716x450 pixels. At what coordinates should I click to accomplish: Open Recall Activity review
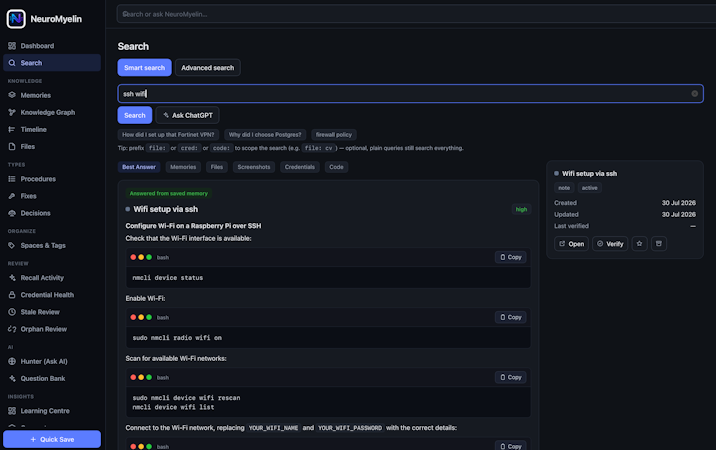[x=52, y=278]
